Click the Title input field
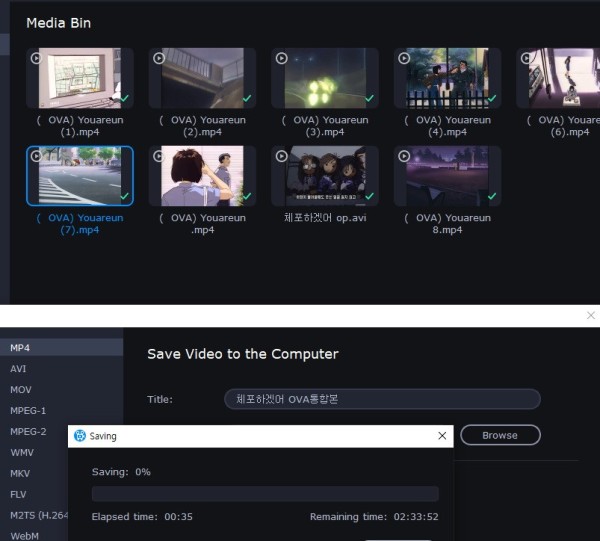The height and width of the screenshot is (541, 600). tap(382, 399)
